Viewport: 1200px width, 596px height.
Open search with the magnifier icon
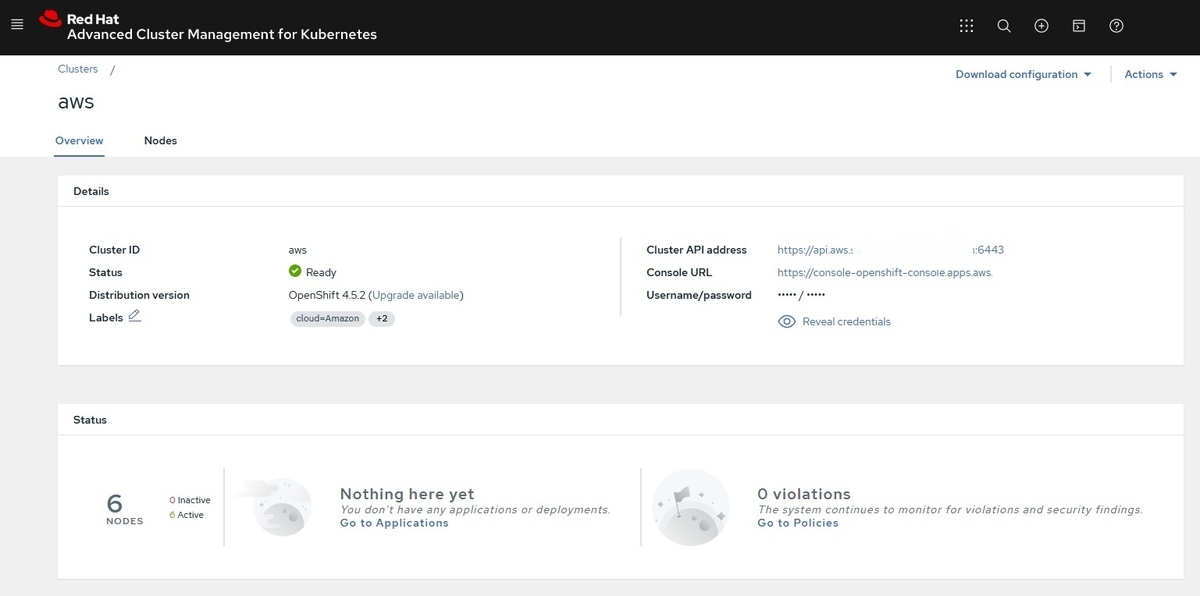[1004, 26]
